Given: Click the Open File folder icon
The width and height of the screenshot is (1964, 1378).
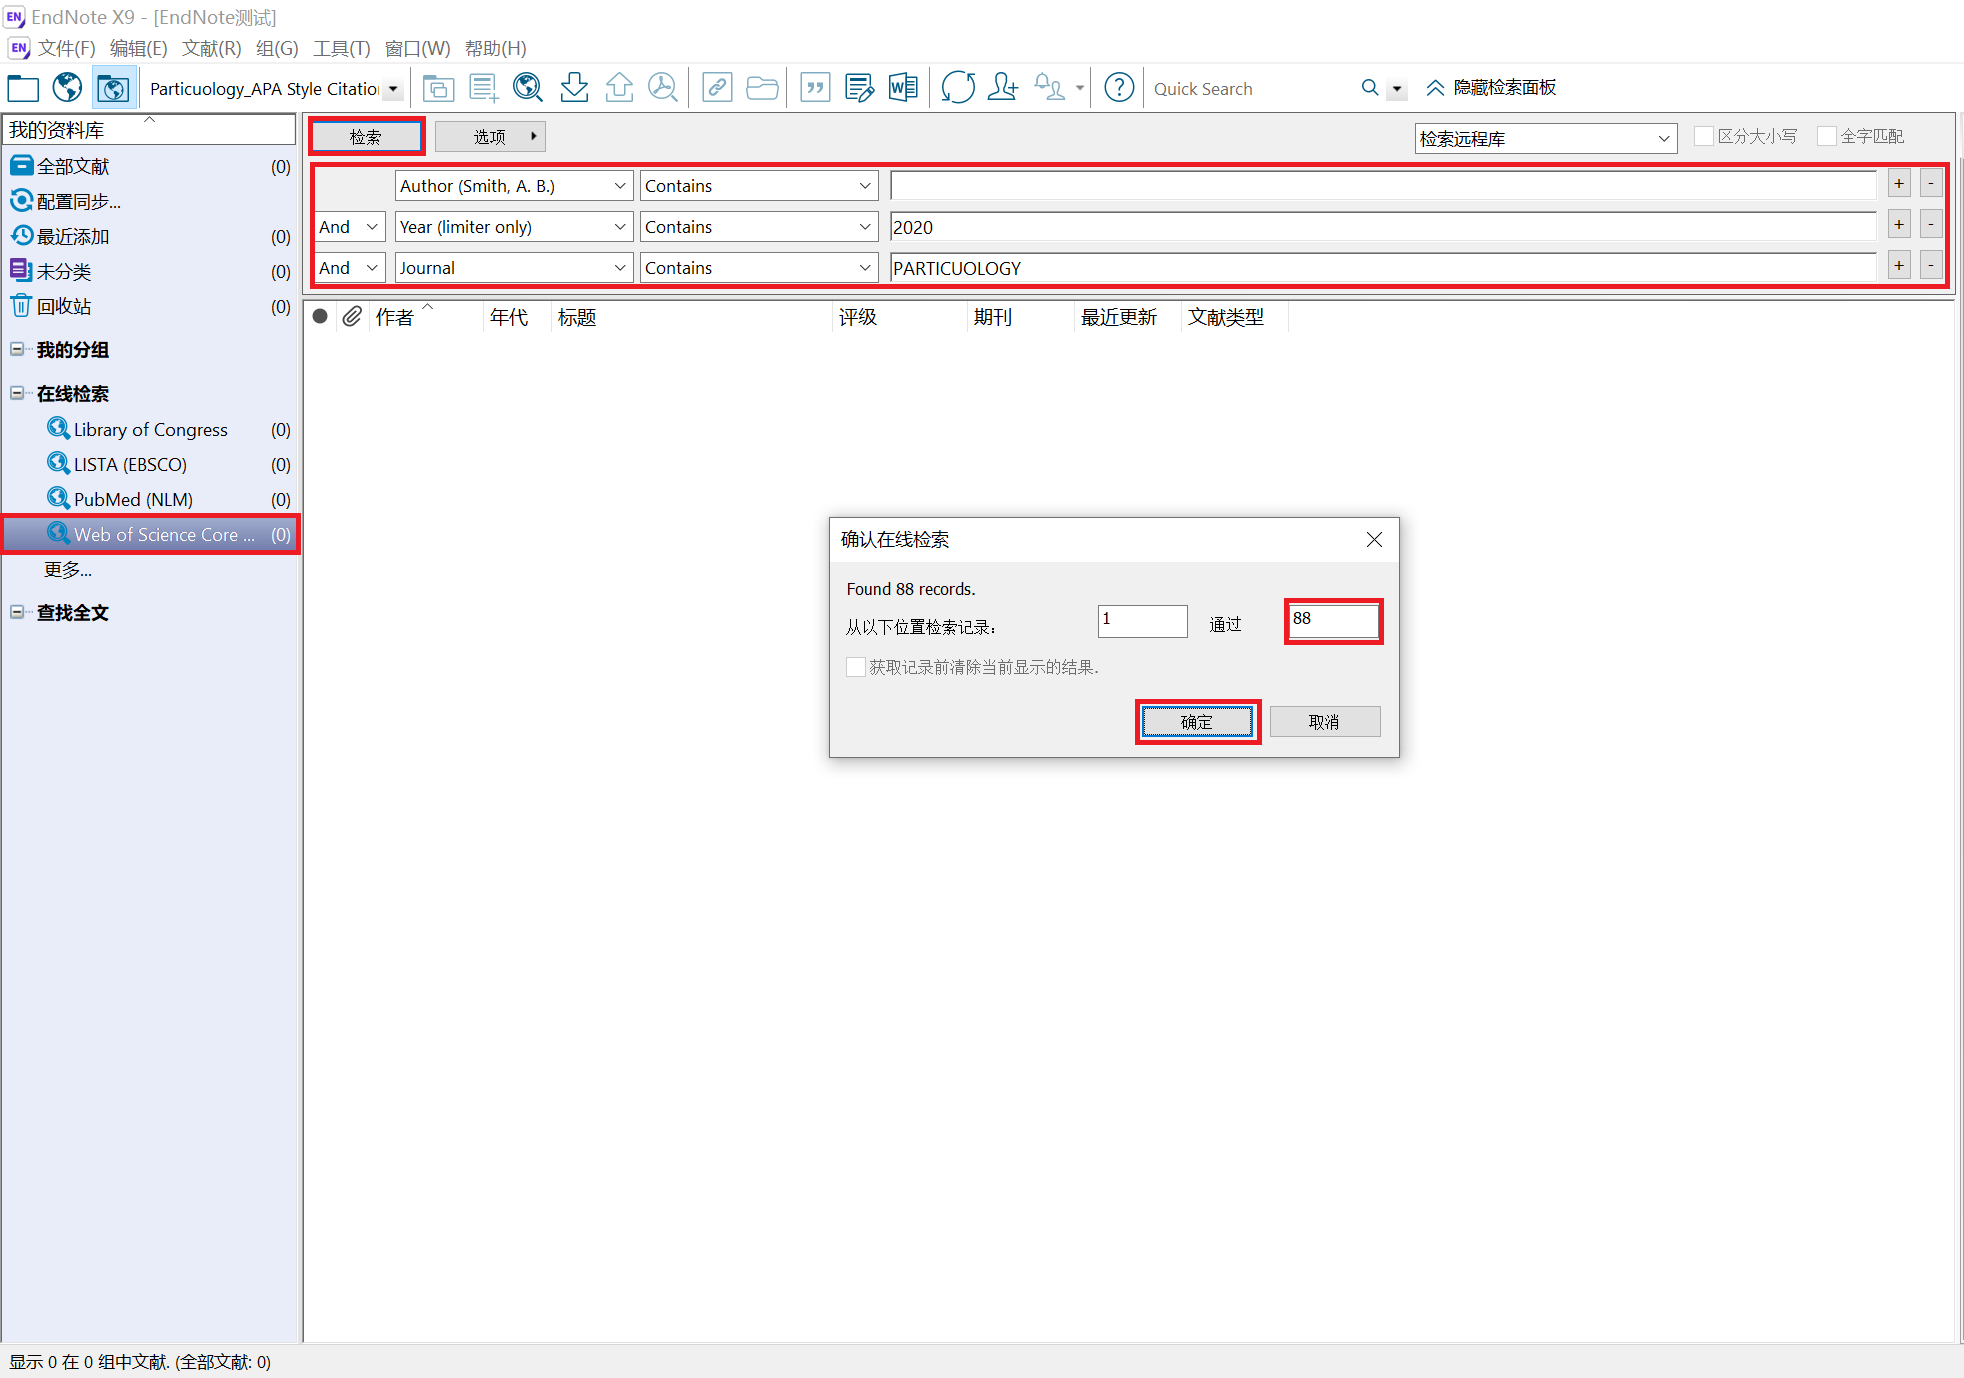Looking at the screenshot, I should point(762,89).
